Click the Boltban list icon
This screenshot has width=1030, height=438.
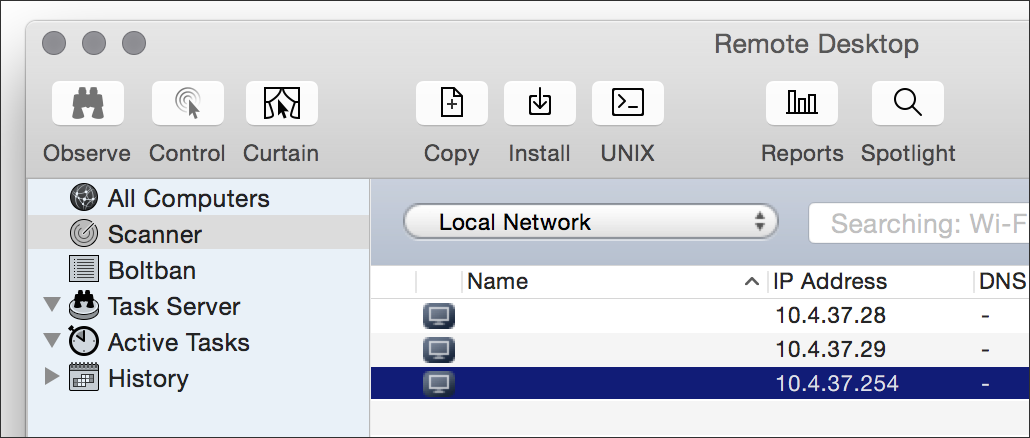point(83,269)
